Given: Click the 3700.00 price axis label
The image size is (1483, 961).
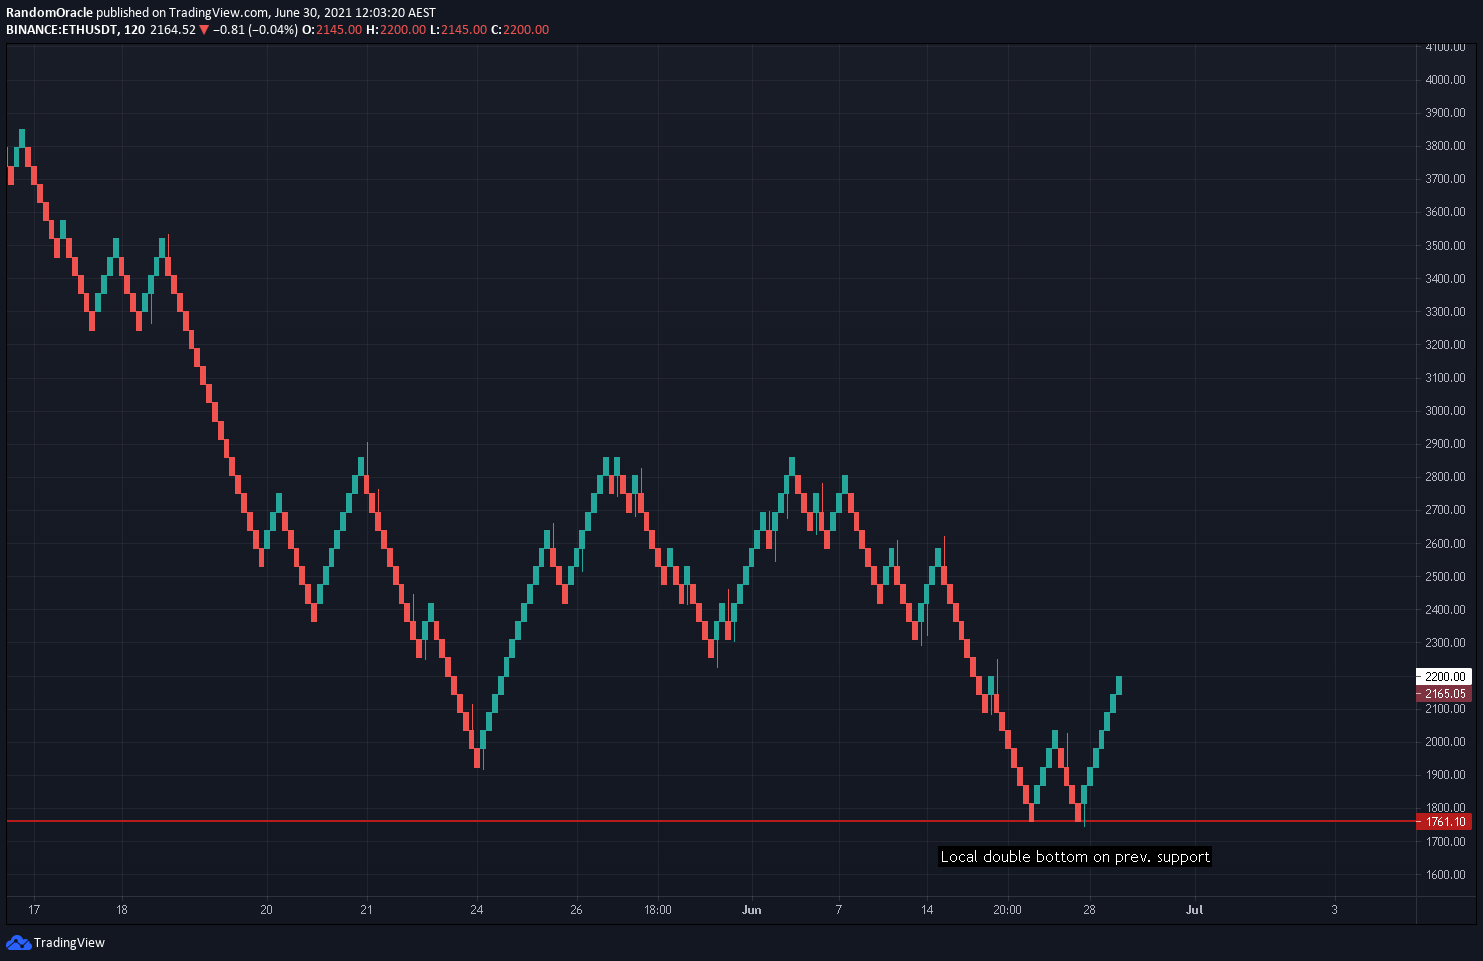Looking at the screenshot, I should click(x=1445, y=179).
